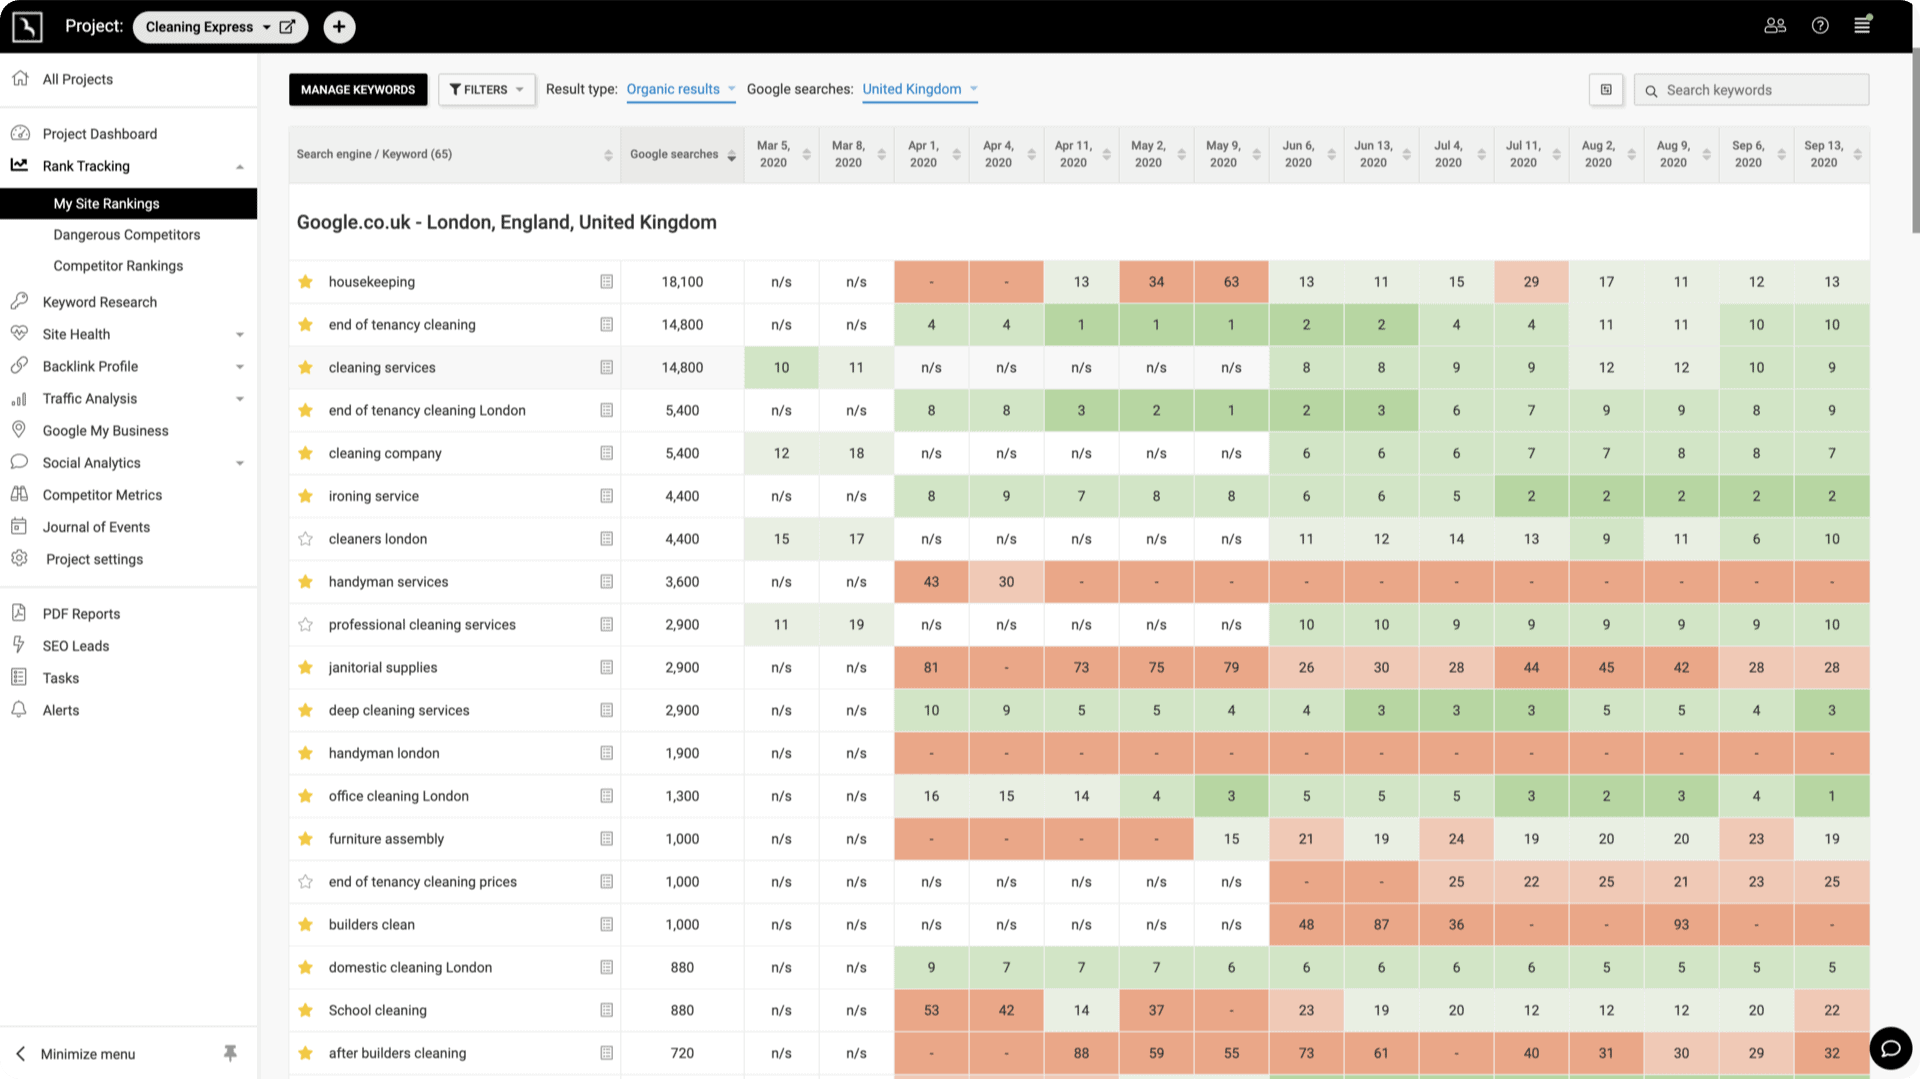Click the table export icon beside search box
Screen dimensions: 1920x1079
(1606, 90)
